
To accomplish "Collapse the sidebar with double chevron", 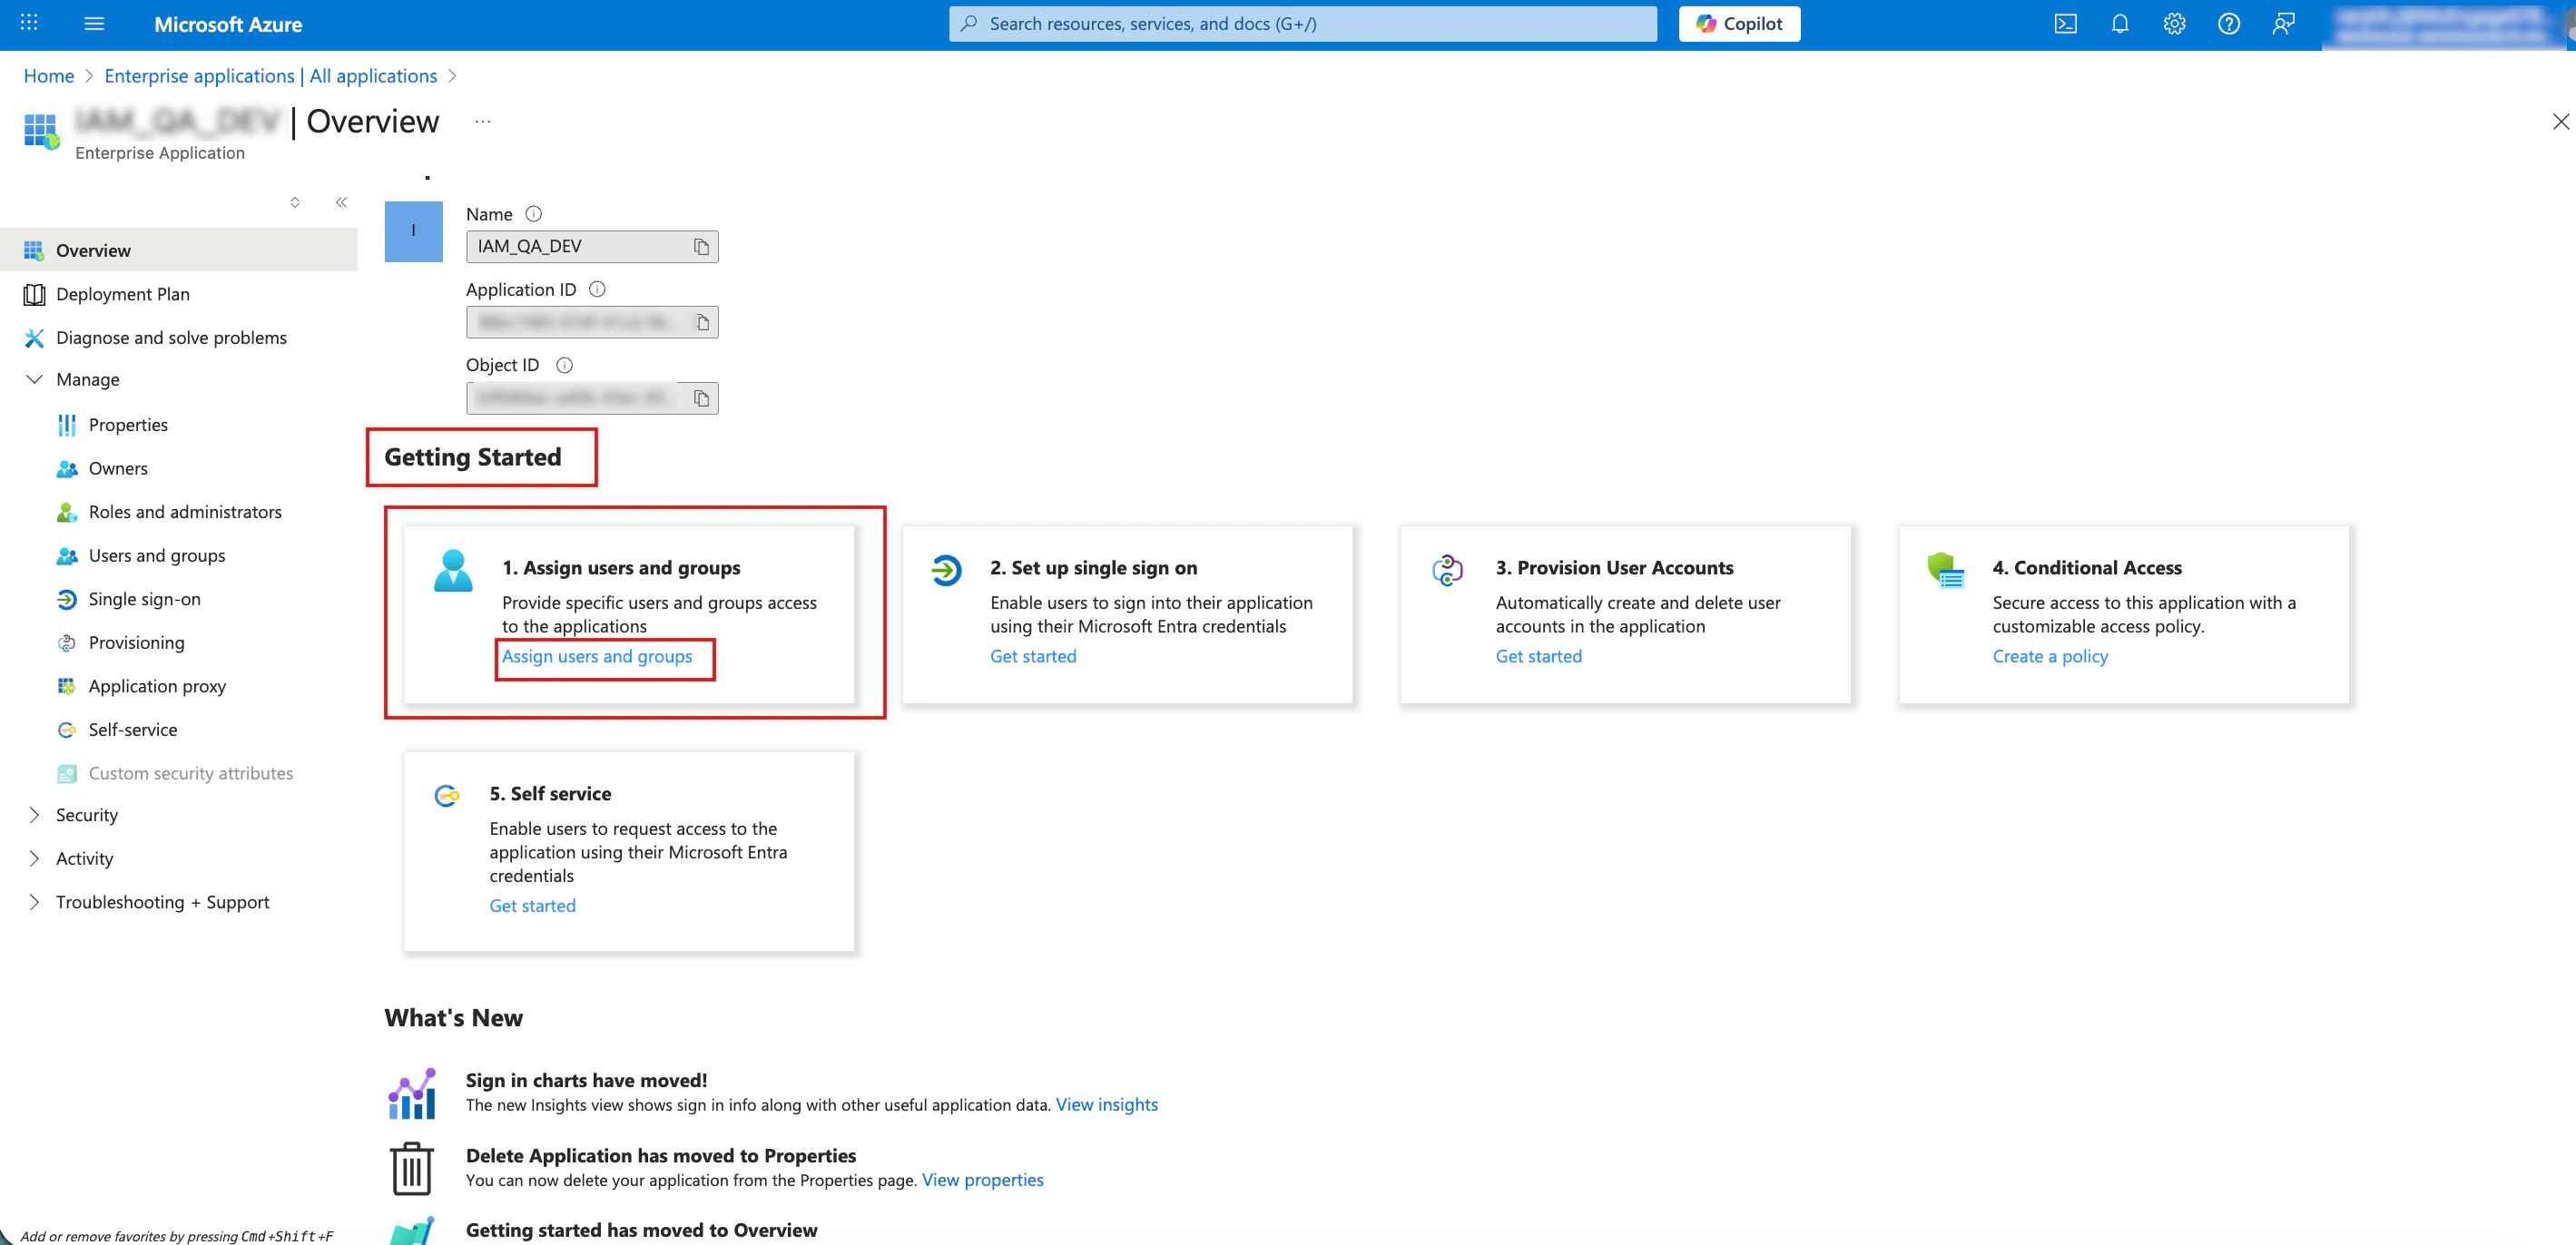I will tap(341, 202).
